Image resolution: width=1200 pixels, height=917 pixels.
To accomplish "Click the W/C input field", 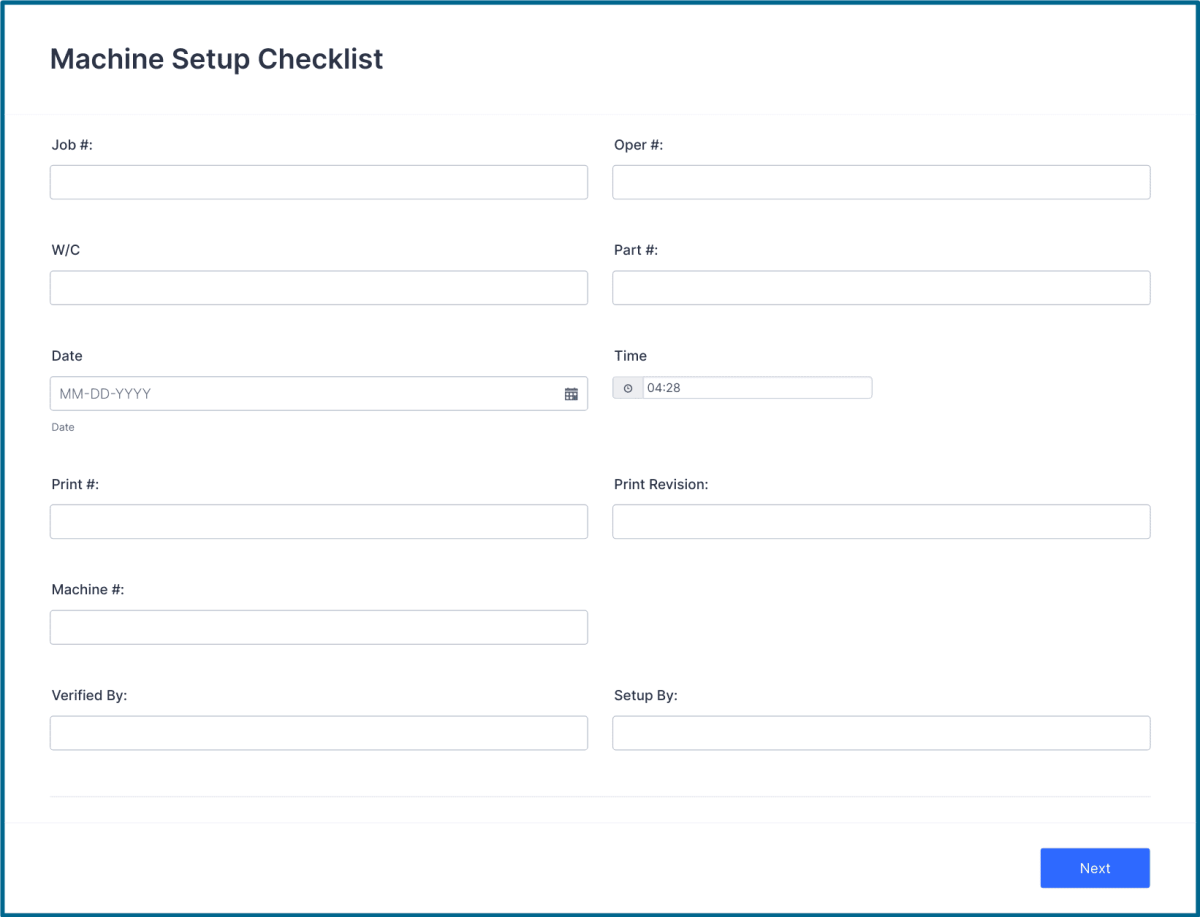I will pos(318,287).
